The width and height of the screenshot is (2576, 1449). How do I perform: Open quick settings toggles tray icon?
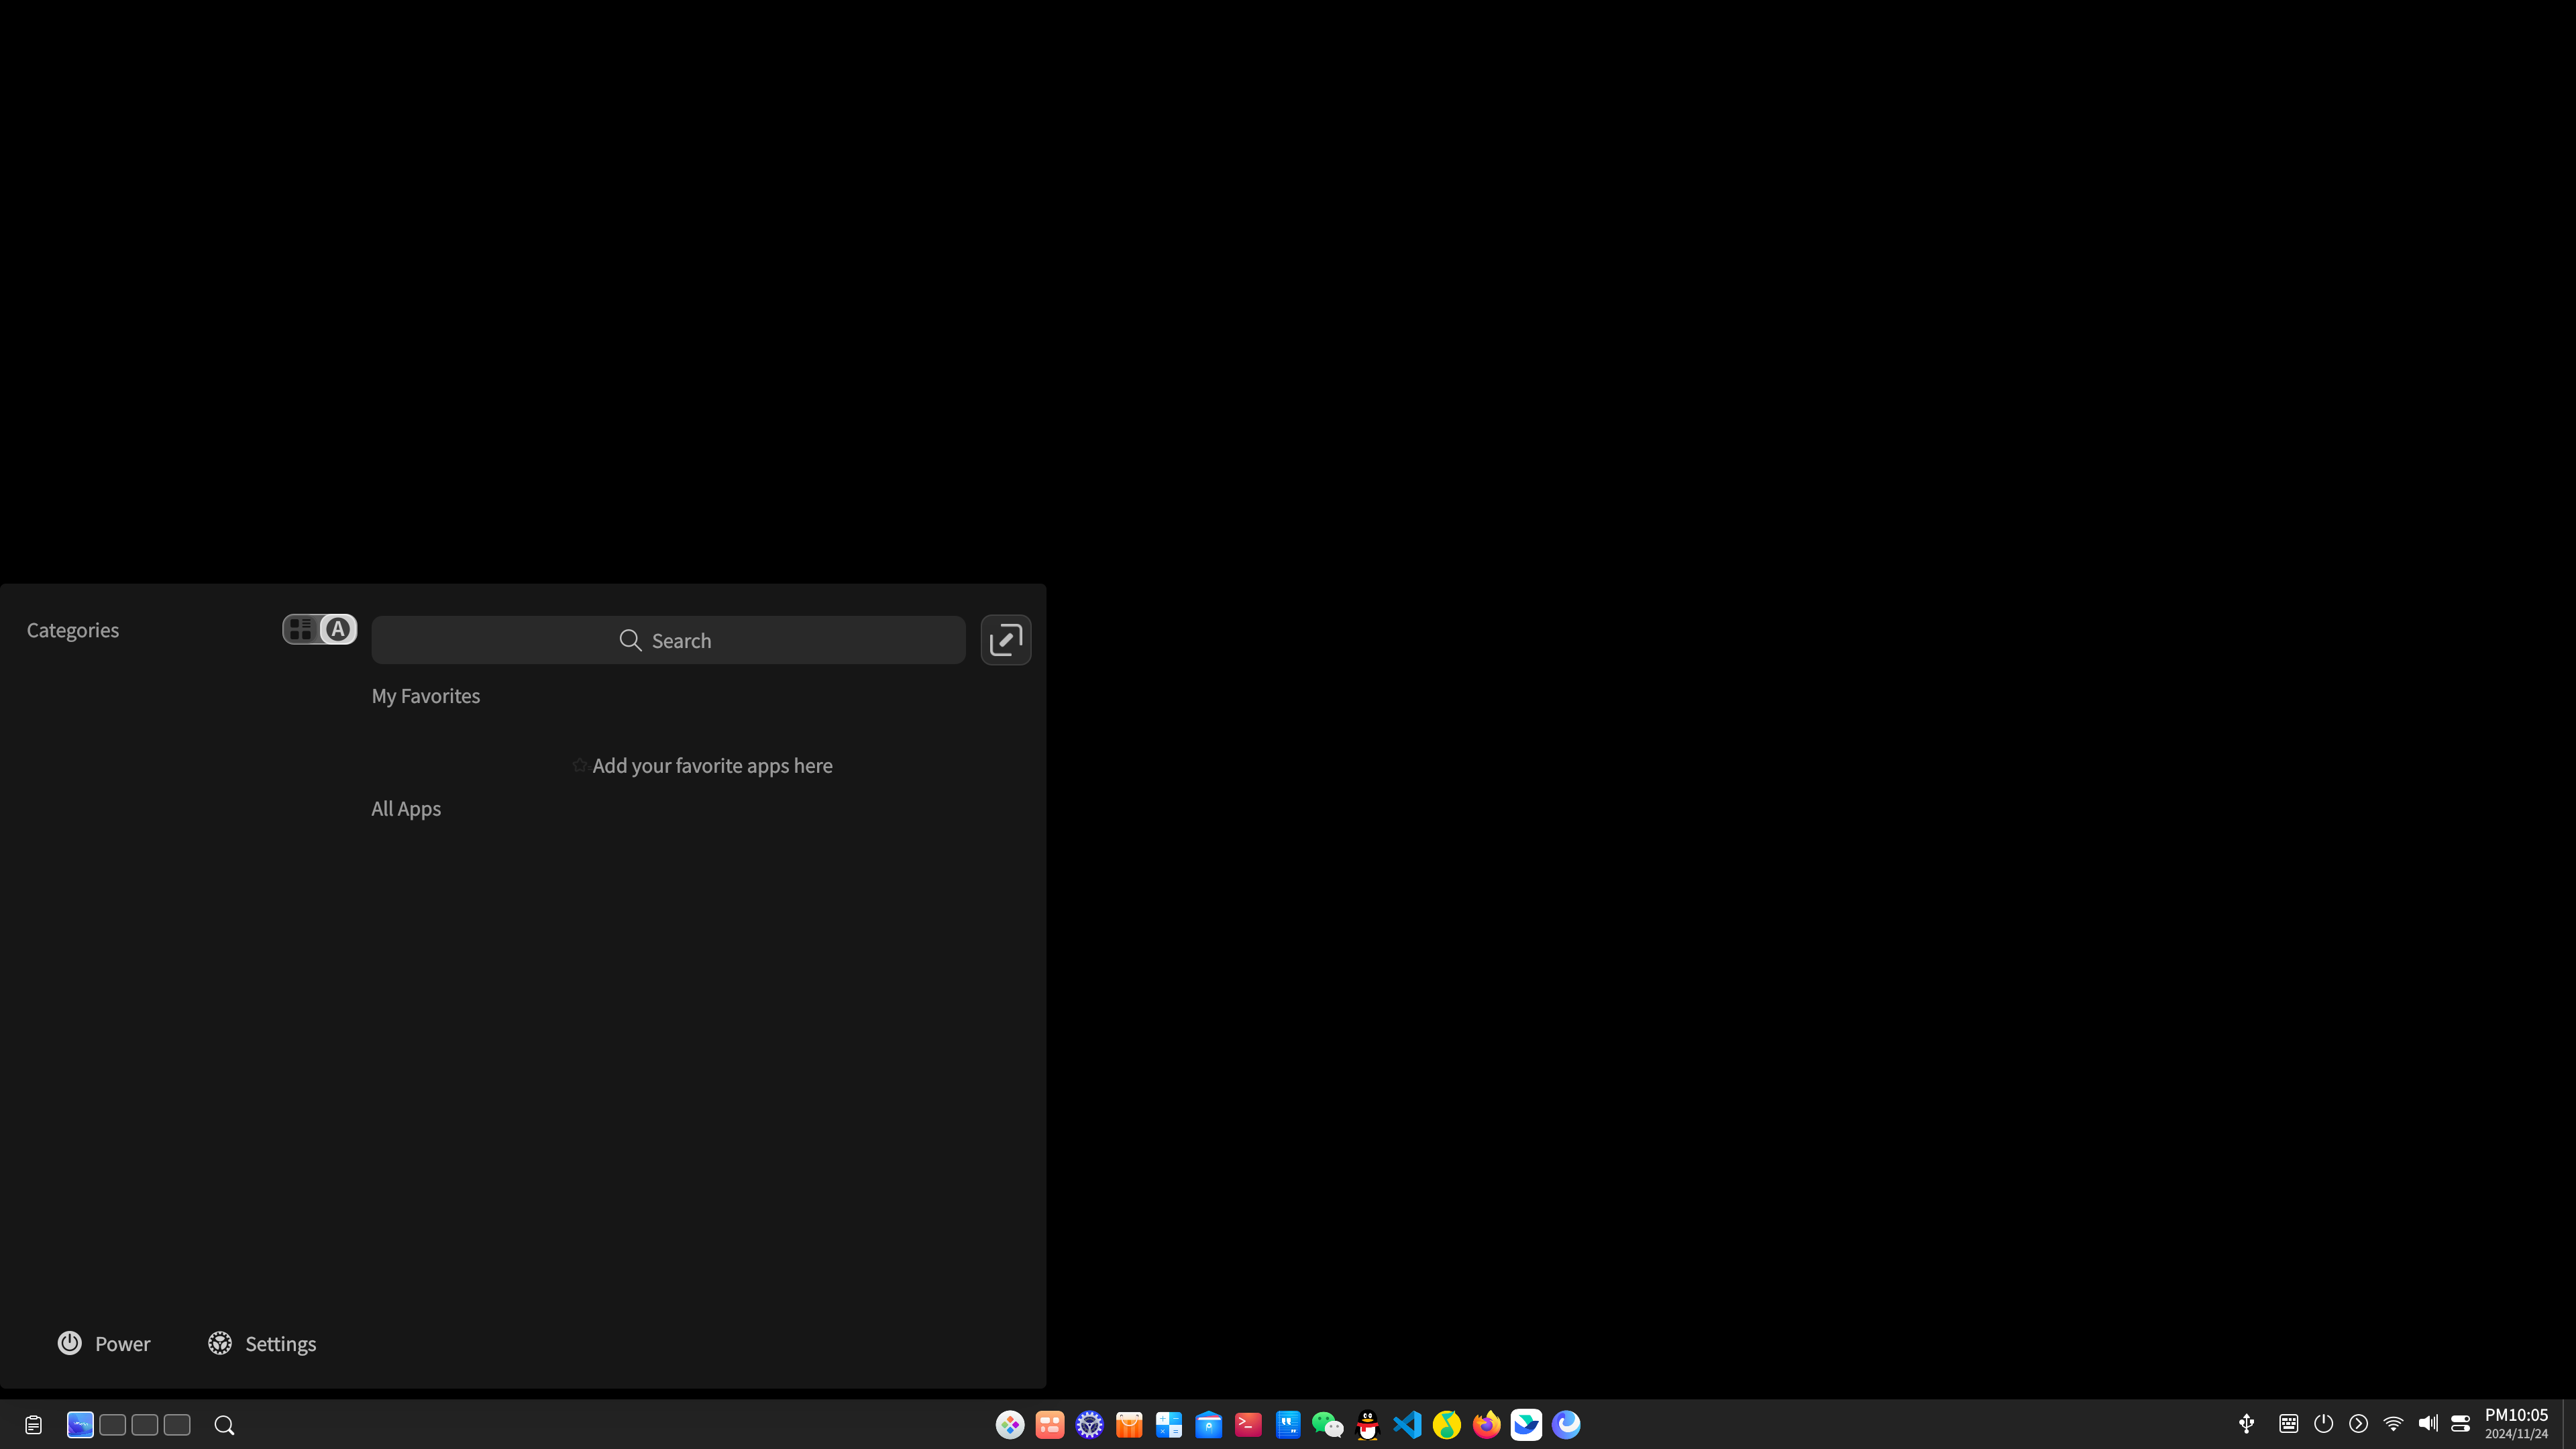[x=2461, y=1424]
